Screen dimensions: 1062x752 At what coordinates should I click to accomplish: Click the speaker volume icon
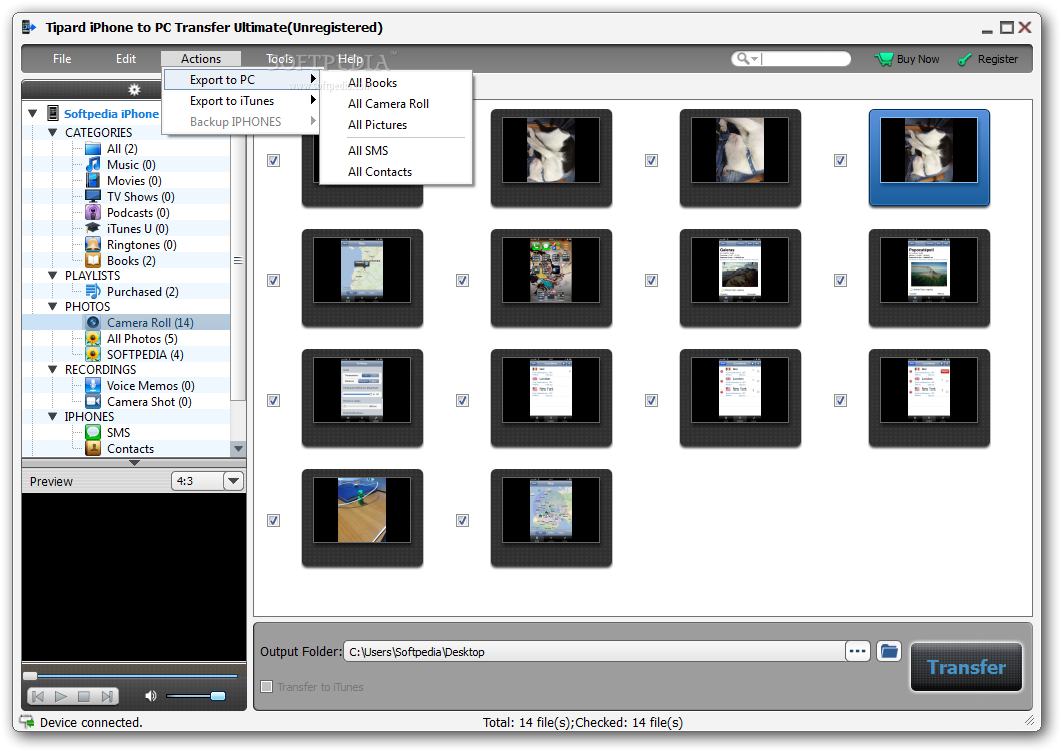[150, 696]
